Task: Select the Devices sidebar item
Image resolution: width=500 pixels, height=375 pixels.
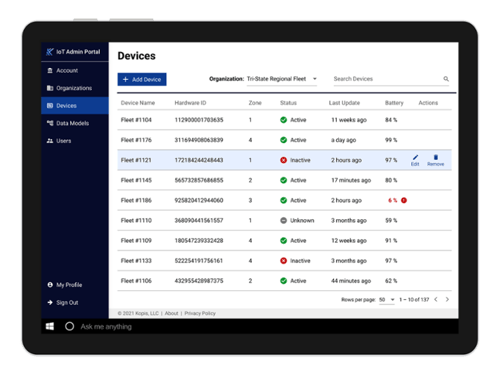Action: pos(75,106)
